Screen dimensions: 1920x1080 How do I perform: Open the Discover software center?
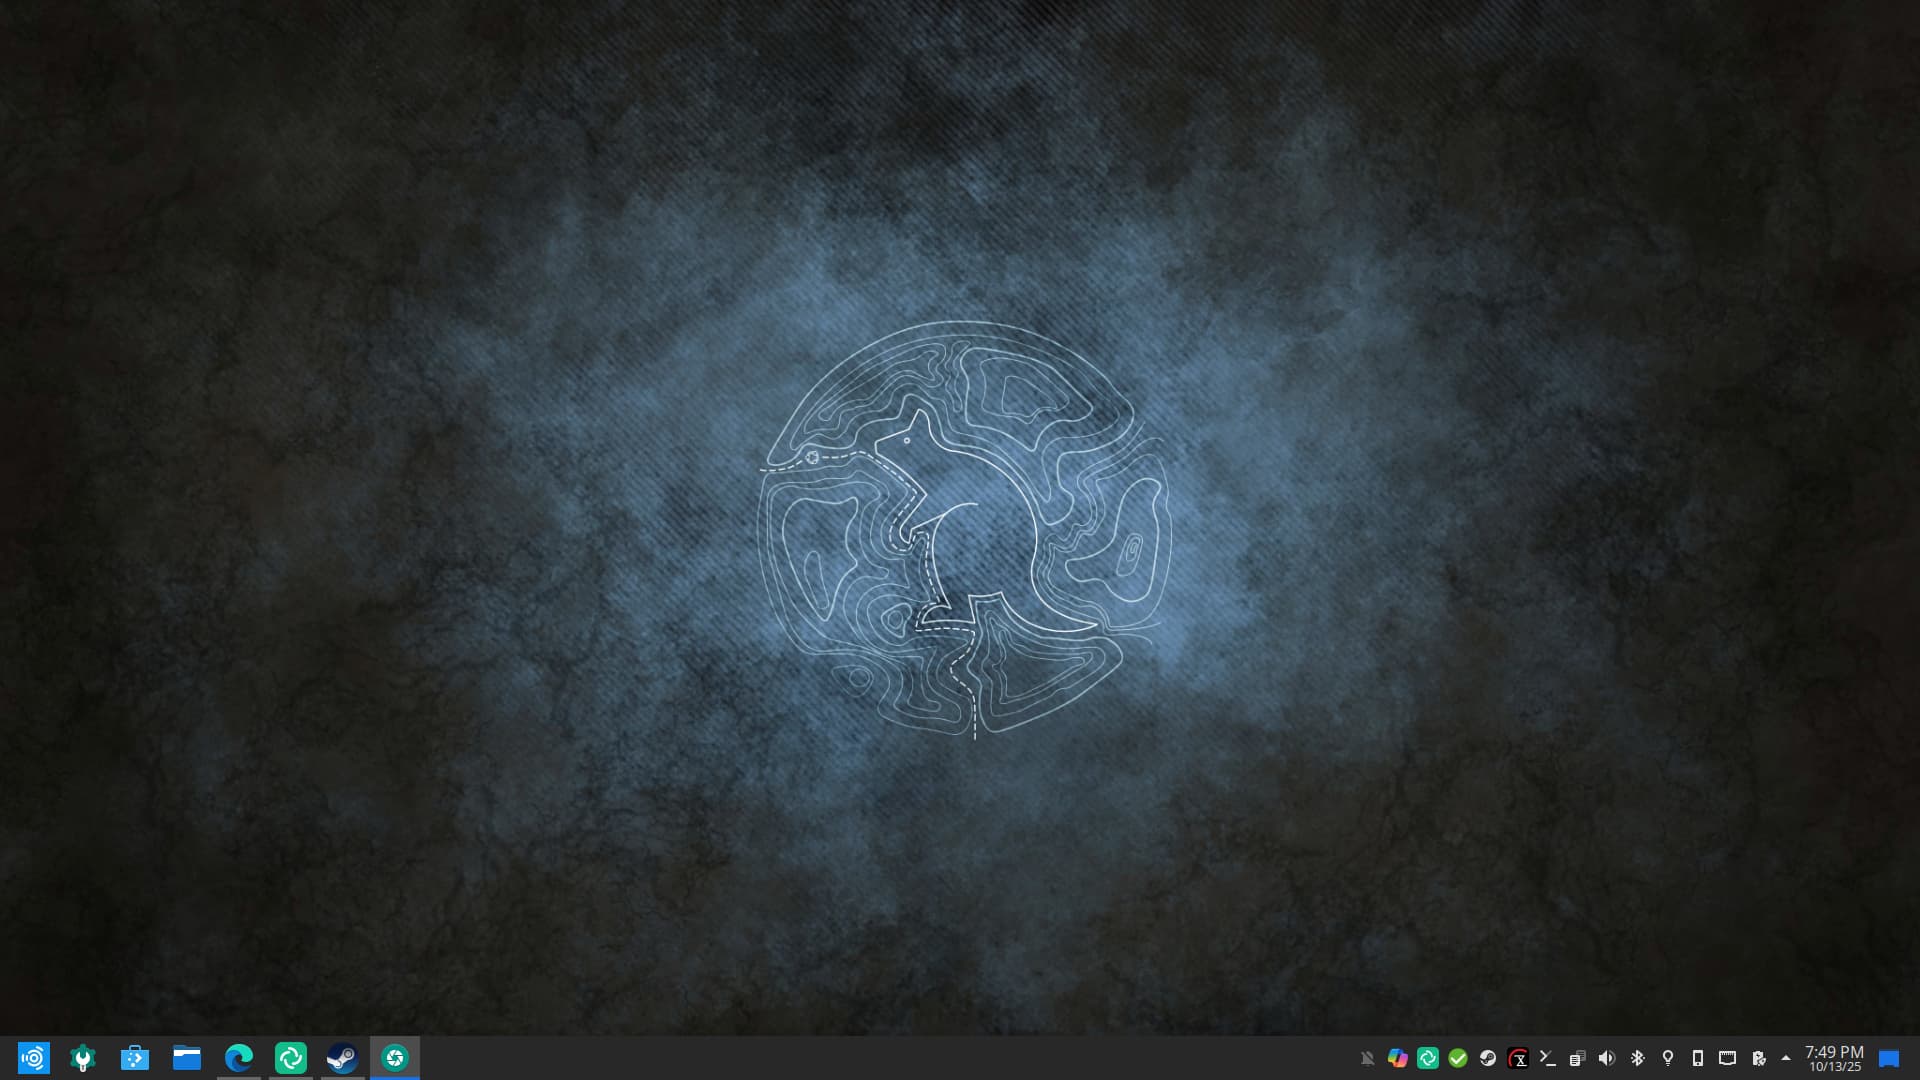135,1058
